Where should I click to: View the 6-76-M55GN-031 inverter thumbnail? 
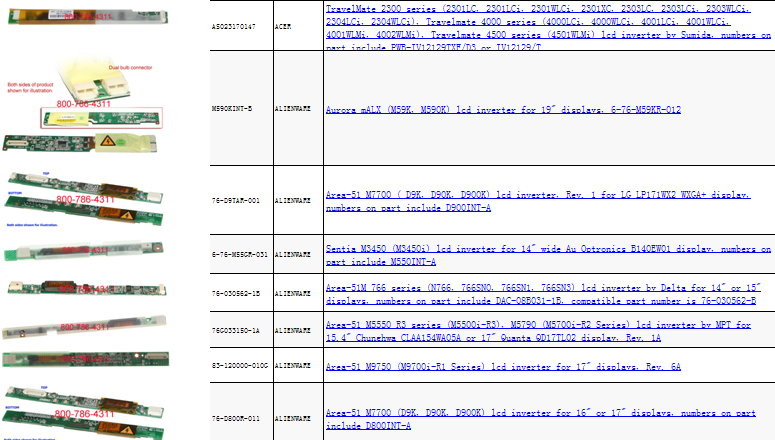pyautogui.click(x=84, y=250)
